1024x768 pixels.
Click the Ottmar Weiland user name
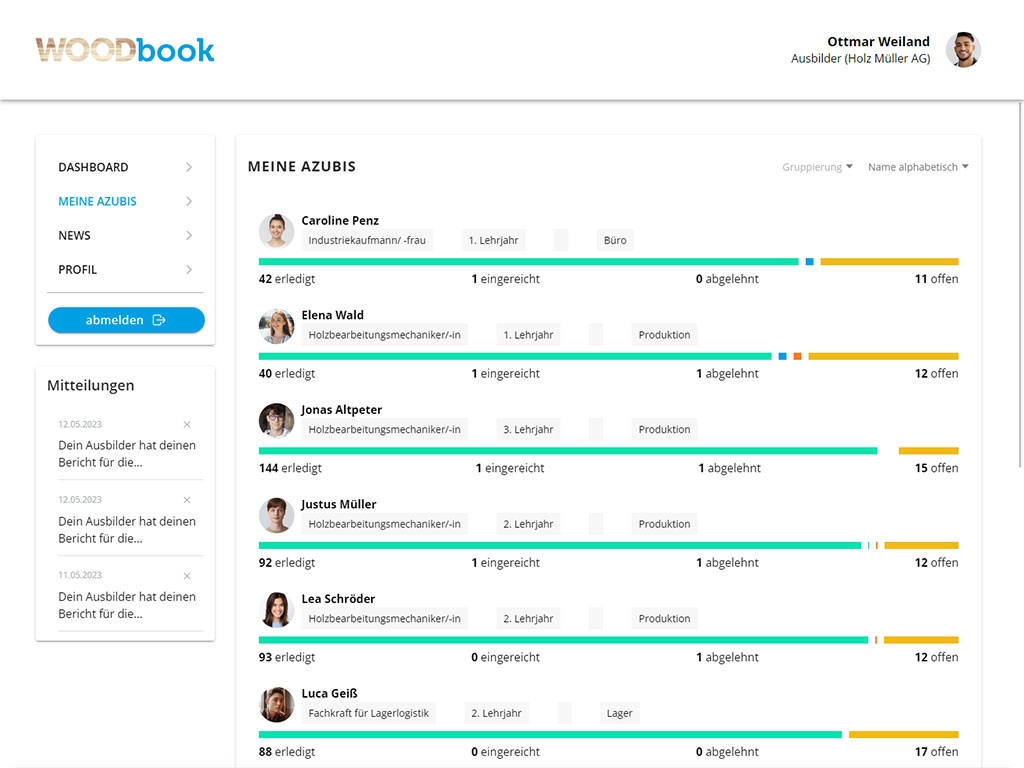tap(878, 42)
